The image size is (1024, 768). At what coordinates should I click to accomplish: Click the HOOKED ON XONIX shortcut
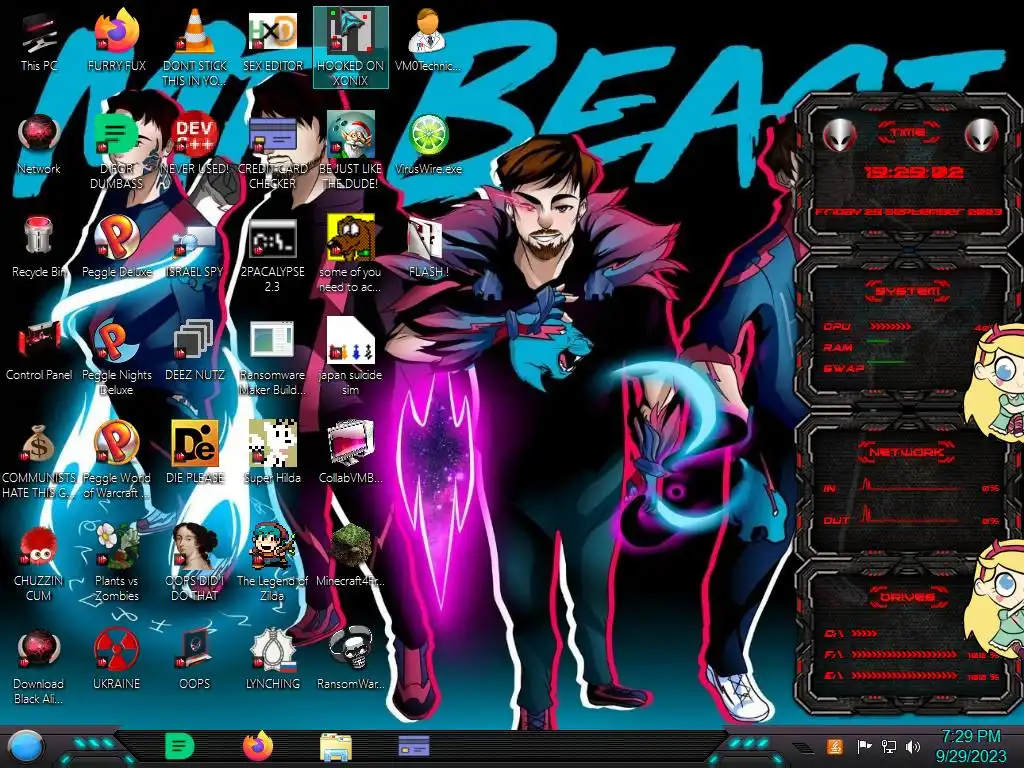(351, 47)
